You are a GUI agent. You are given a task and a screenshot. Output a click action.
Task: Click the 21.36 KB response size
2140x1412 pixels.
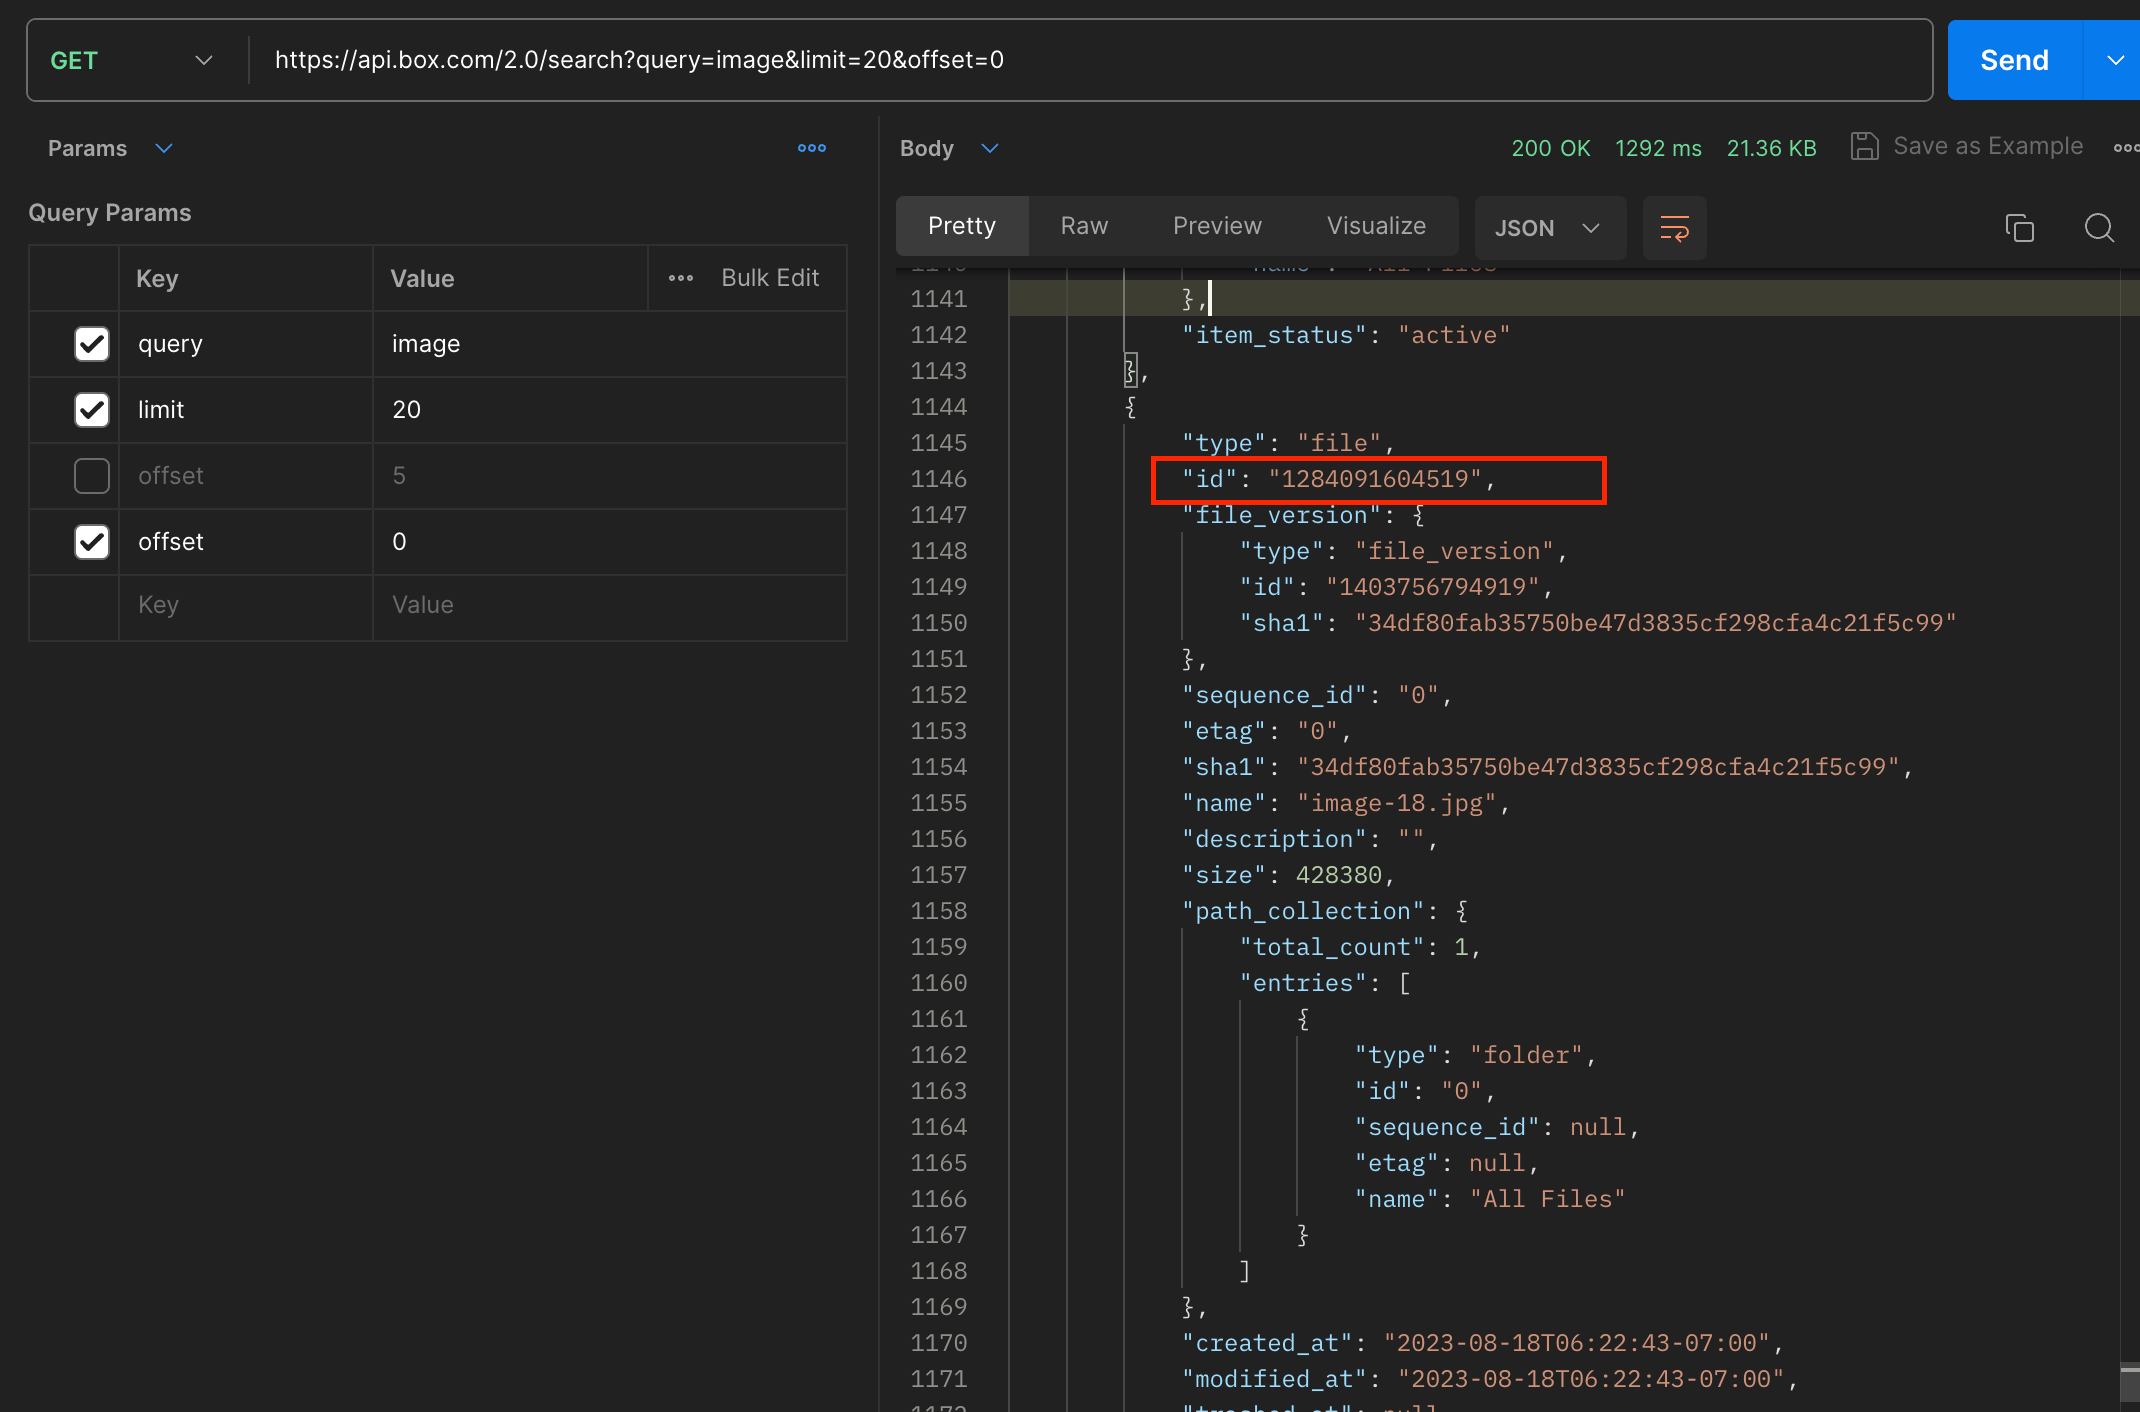(1771, 148)
